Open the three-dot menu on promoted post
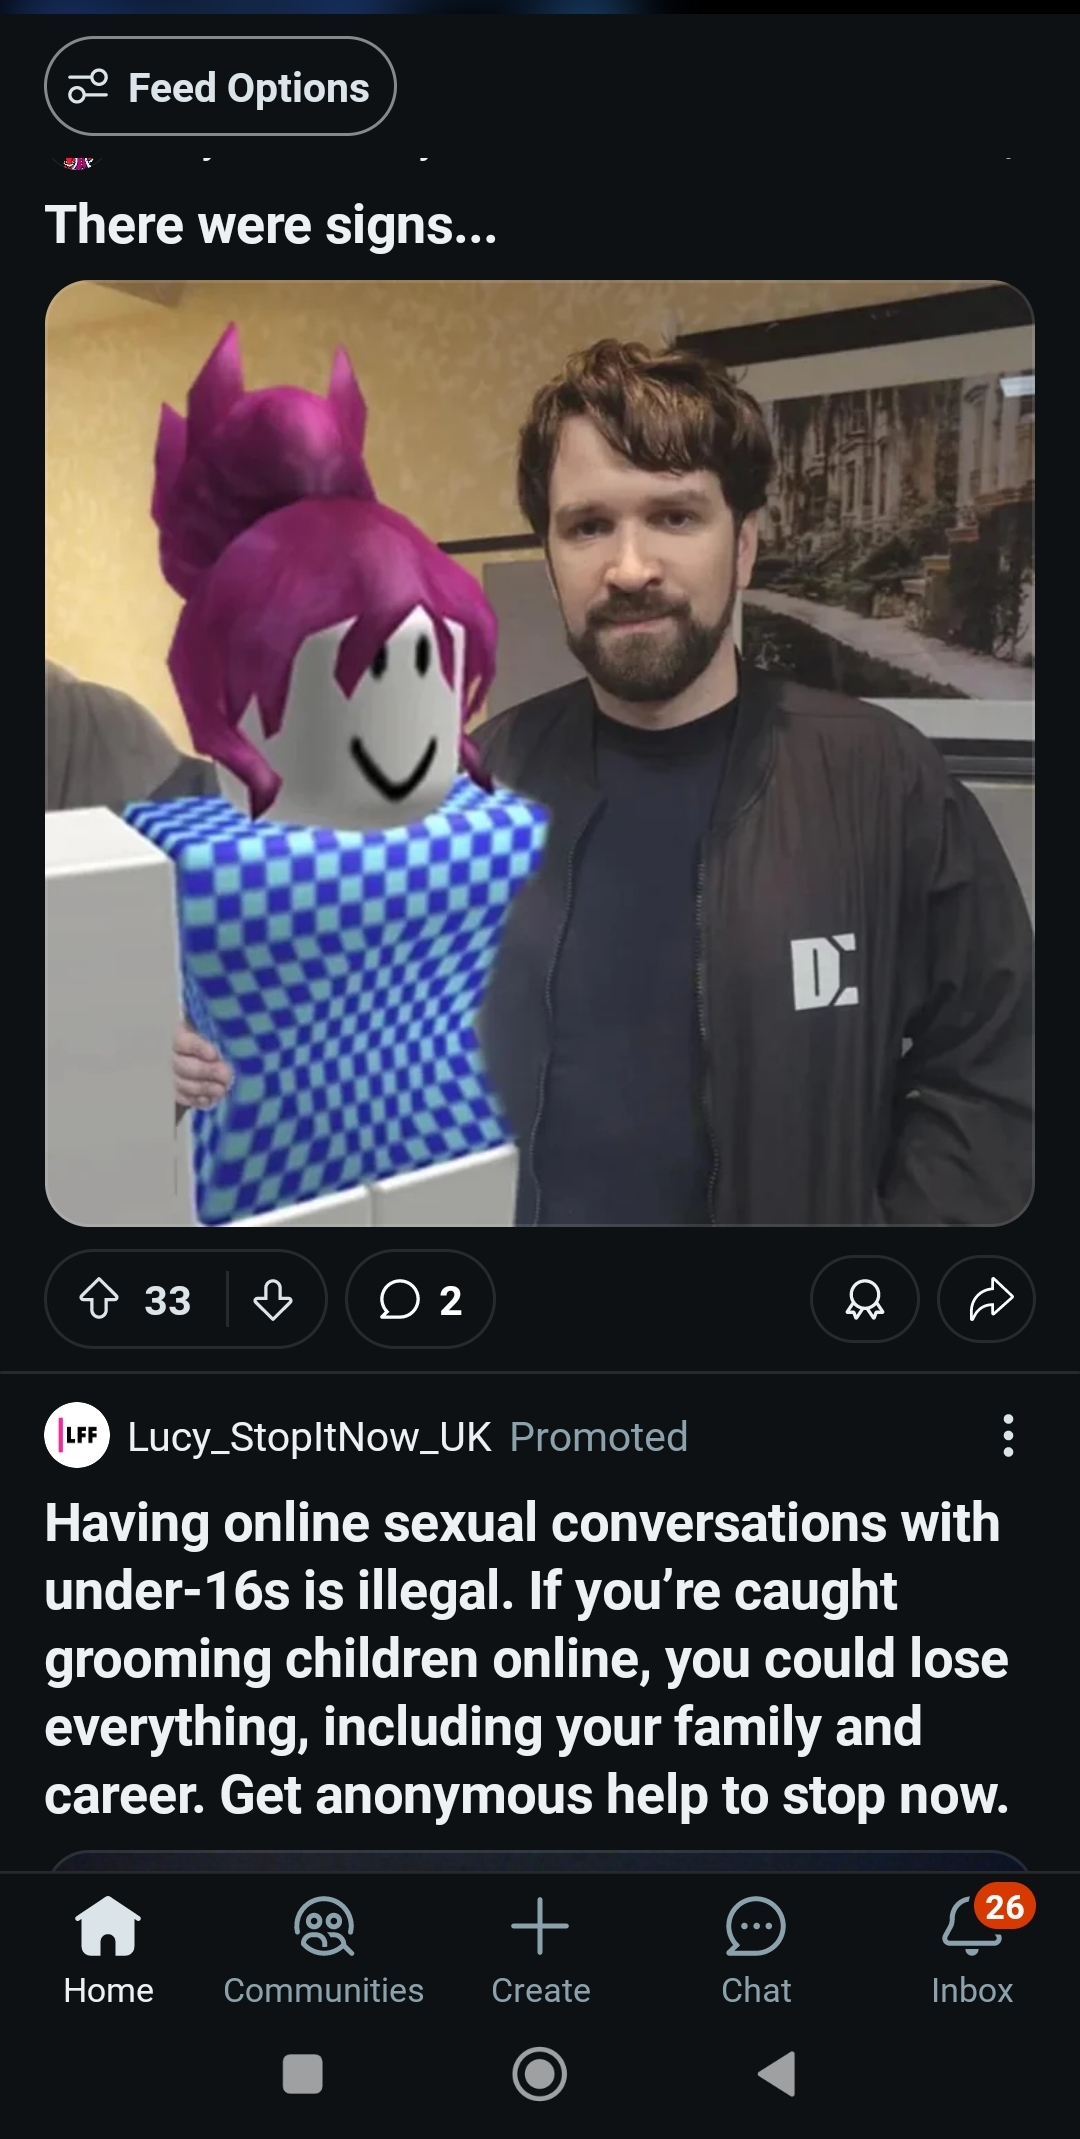Image resolution: width=1080 pixels, height=2139 pixels. point(1008,1436)
